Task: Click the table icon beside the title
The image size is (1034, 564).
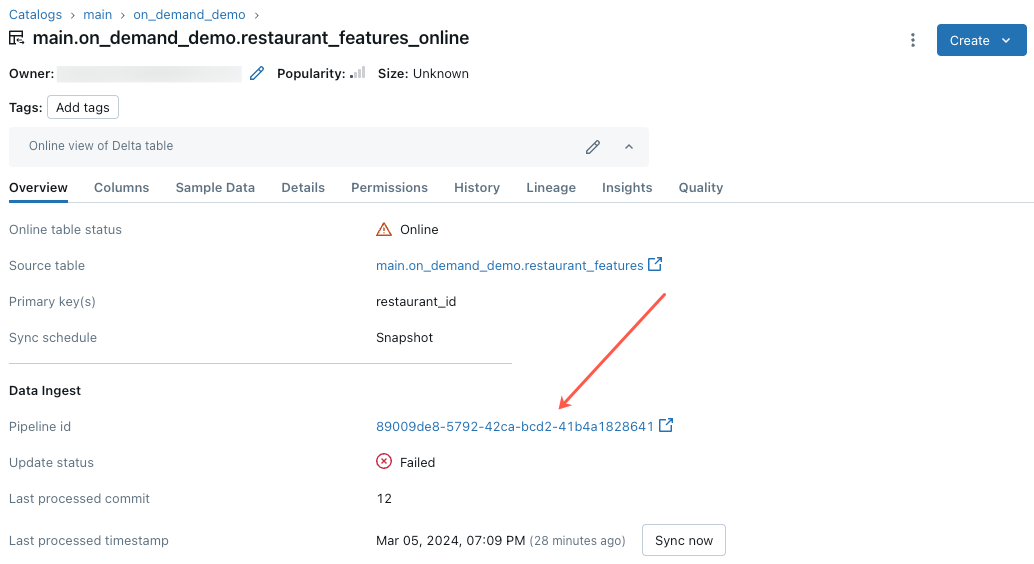Action: 17,38
